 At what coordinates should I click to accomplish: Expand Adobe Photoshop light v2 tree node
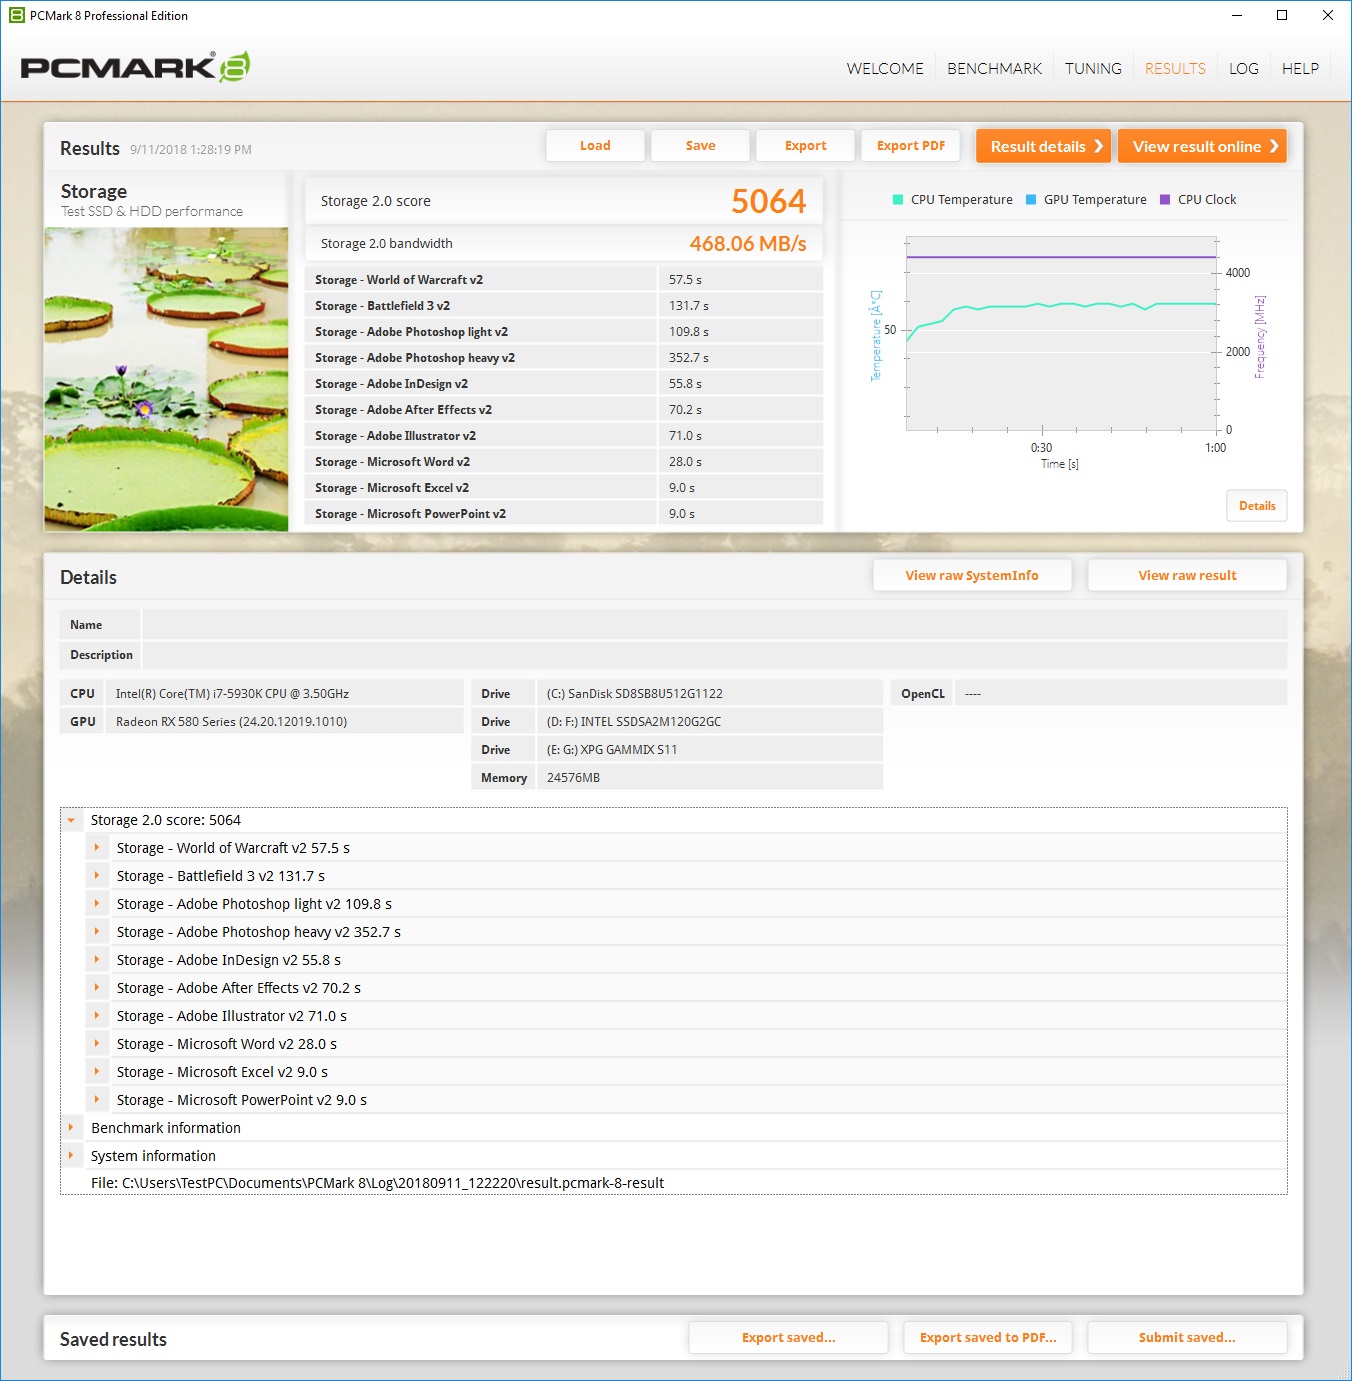click(97, 904)
